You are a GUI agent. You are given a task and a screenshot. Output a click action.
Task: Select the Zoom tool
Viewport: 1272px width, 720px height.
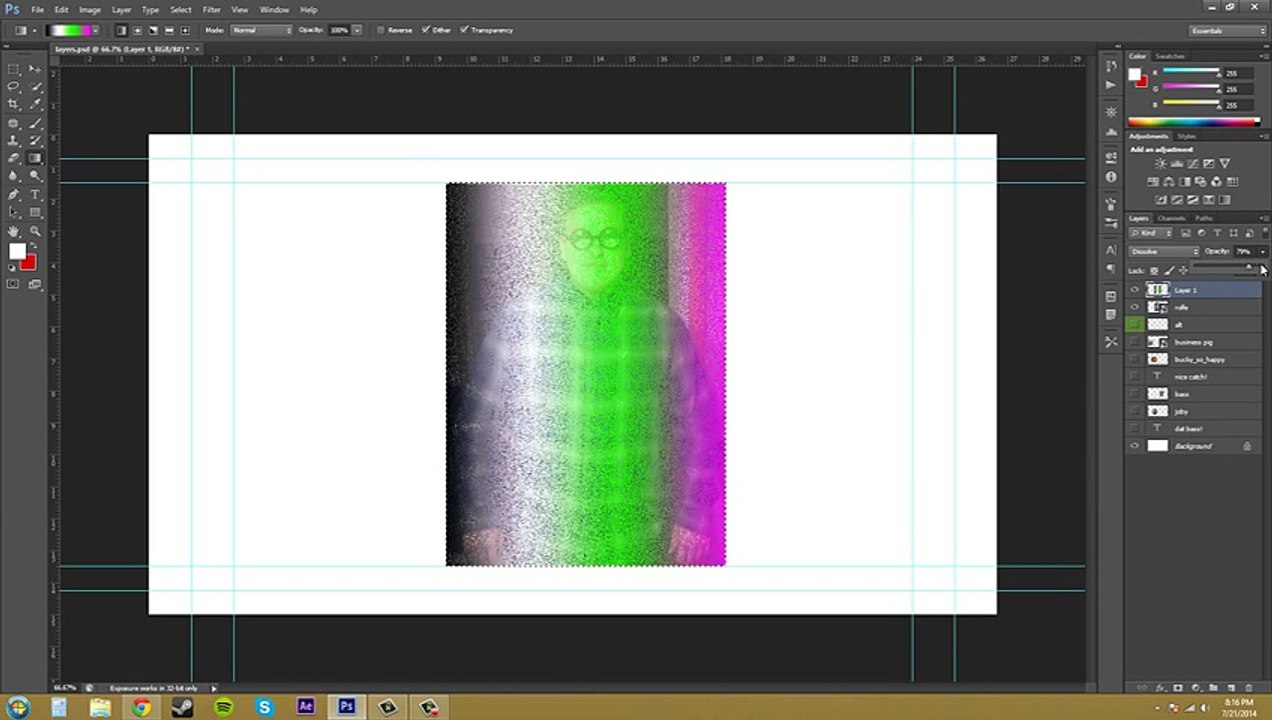click(x=35, y=231)
